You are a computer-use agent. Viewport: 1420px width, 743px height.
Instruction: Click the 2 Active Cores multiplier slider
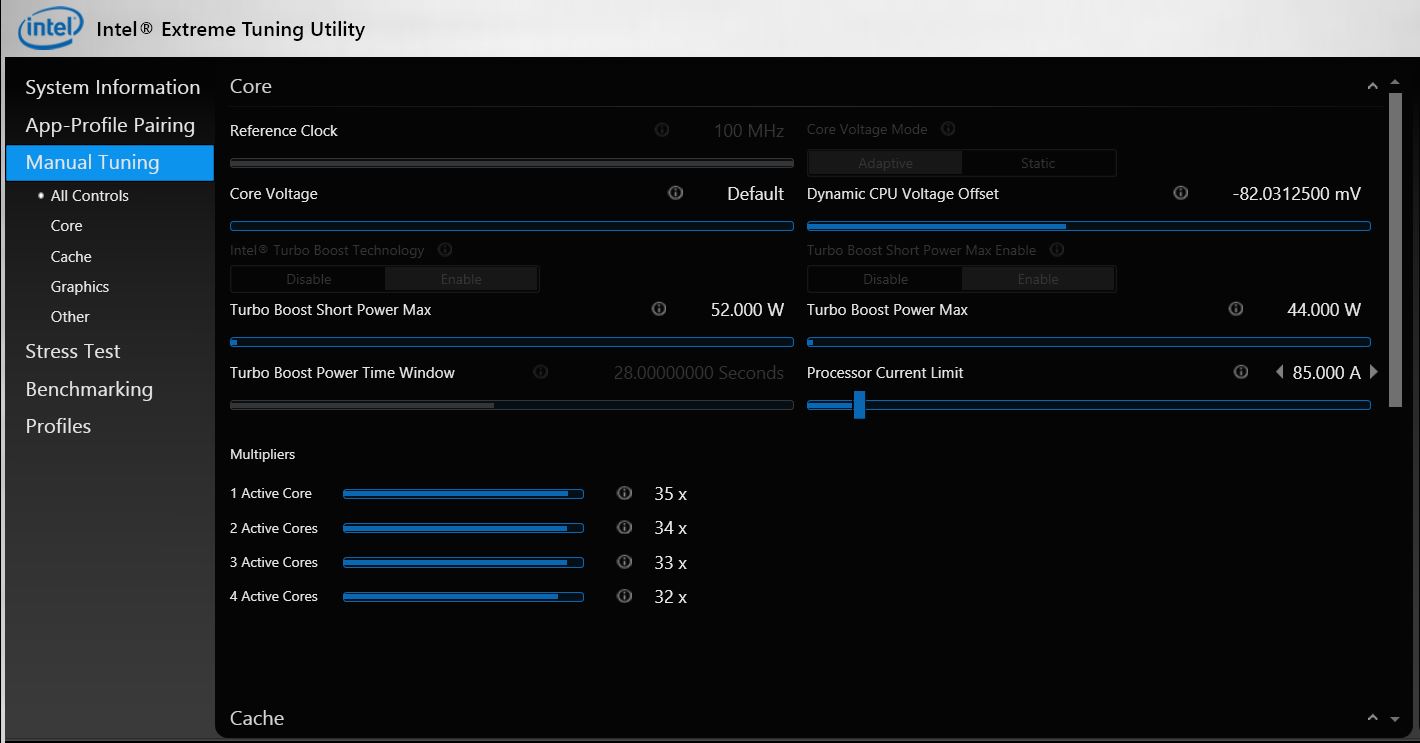[463, 527]
